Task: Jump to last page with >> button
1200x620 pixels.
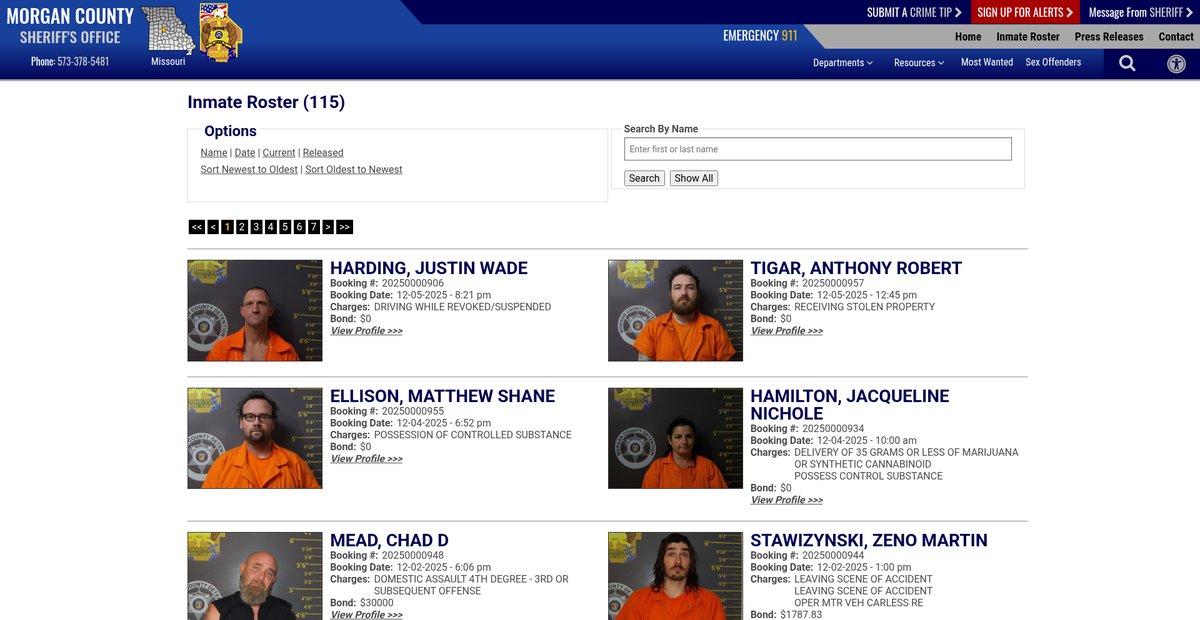Action: click(x=344, y=227)
